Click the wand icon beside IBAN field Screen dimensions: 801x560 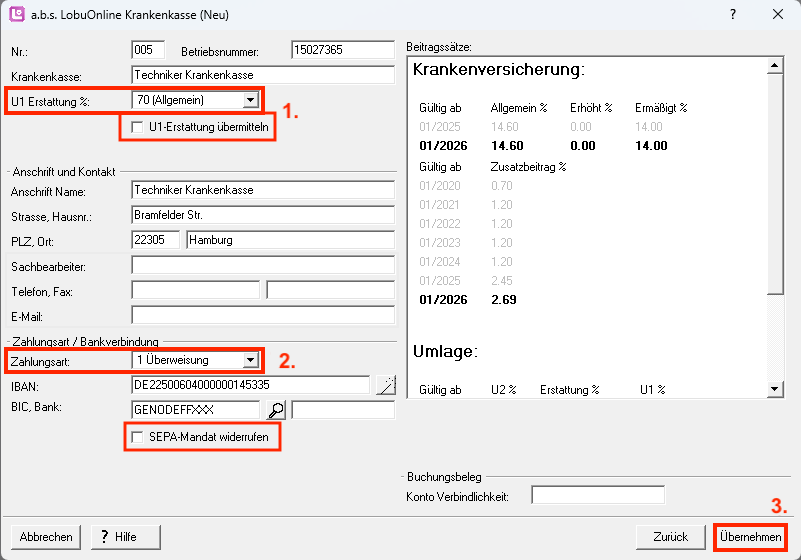point(385,385)
